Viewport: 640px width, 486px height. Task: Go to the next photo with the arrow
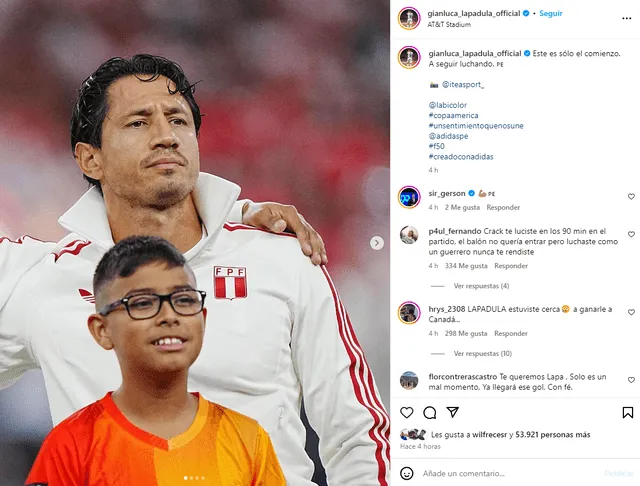pos(377,243)
